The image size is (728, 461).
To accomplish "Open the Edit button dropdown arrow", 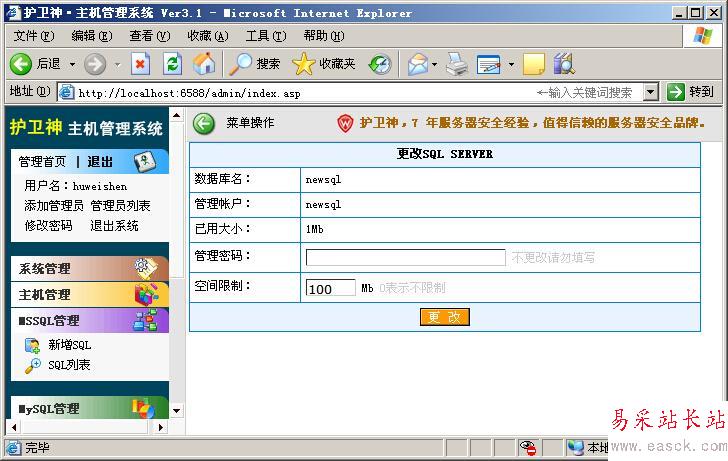I will tap(511, 64).
